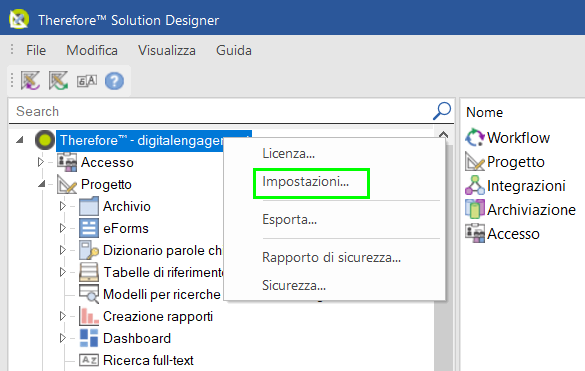Click the language translation toolbar icon
The image size is (585, 371).
pyautogui.click(x=87, y=81)
